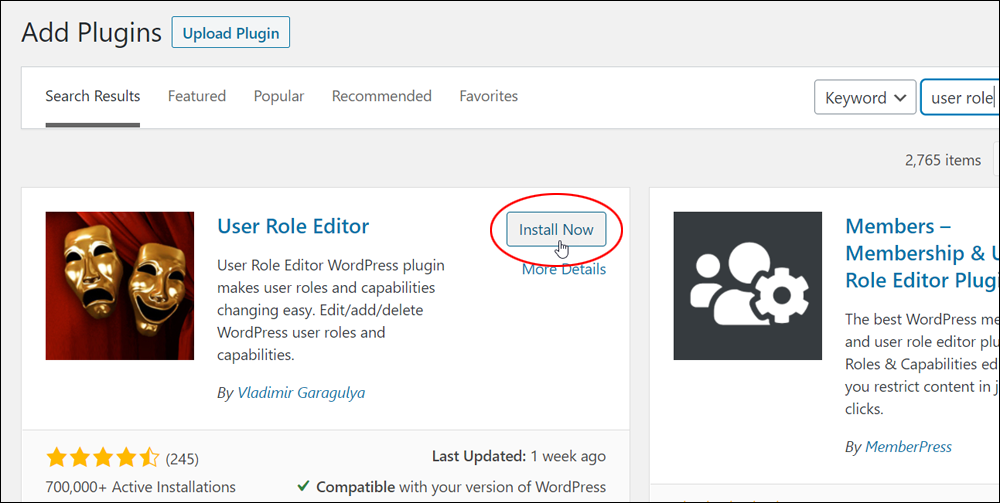This screenshot has width=1000, height=503.
Task: Open the User Role Editor title link
Action: pos(293,226)
